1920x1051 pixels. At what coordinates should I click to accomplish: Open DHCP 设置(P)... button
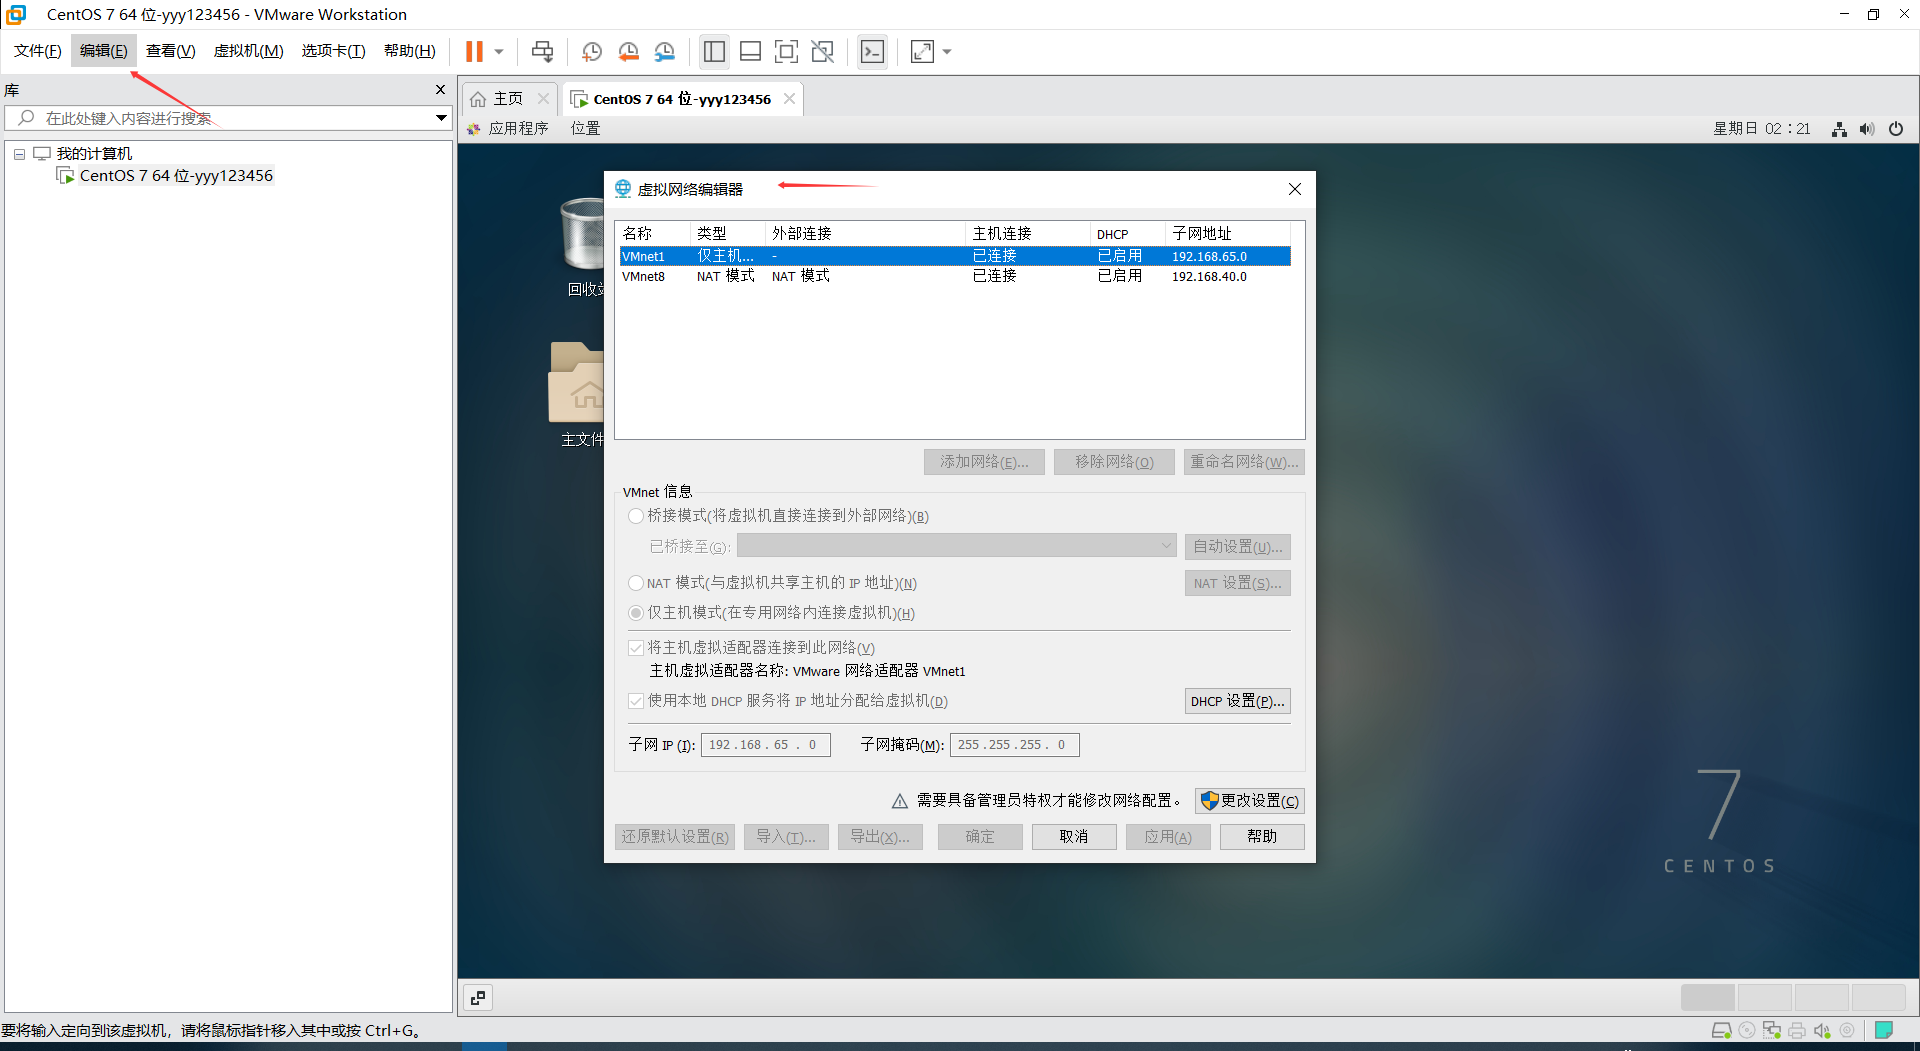pos(1238,701)
